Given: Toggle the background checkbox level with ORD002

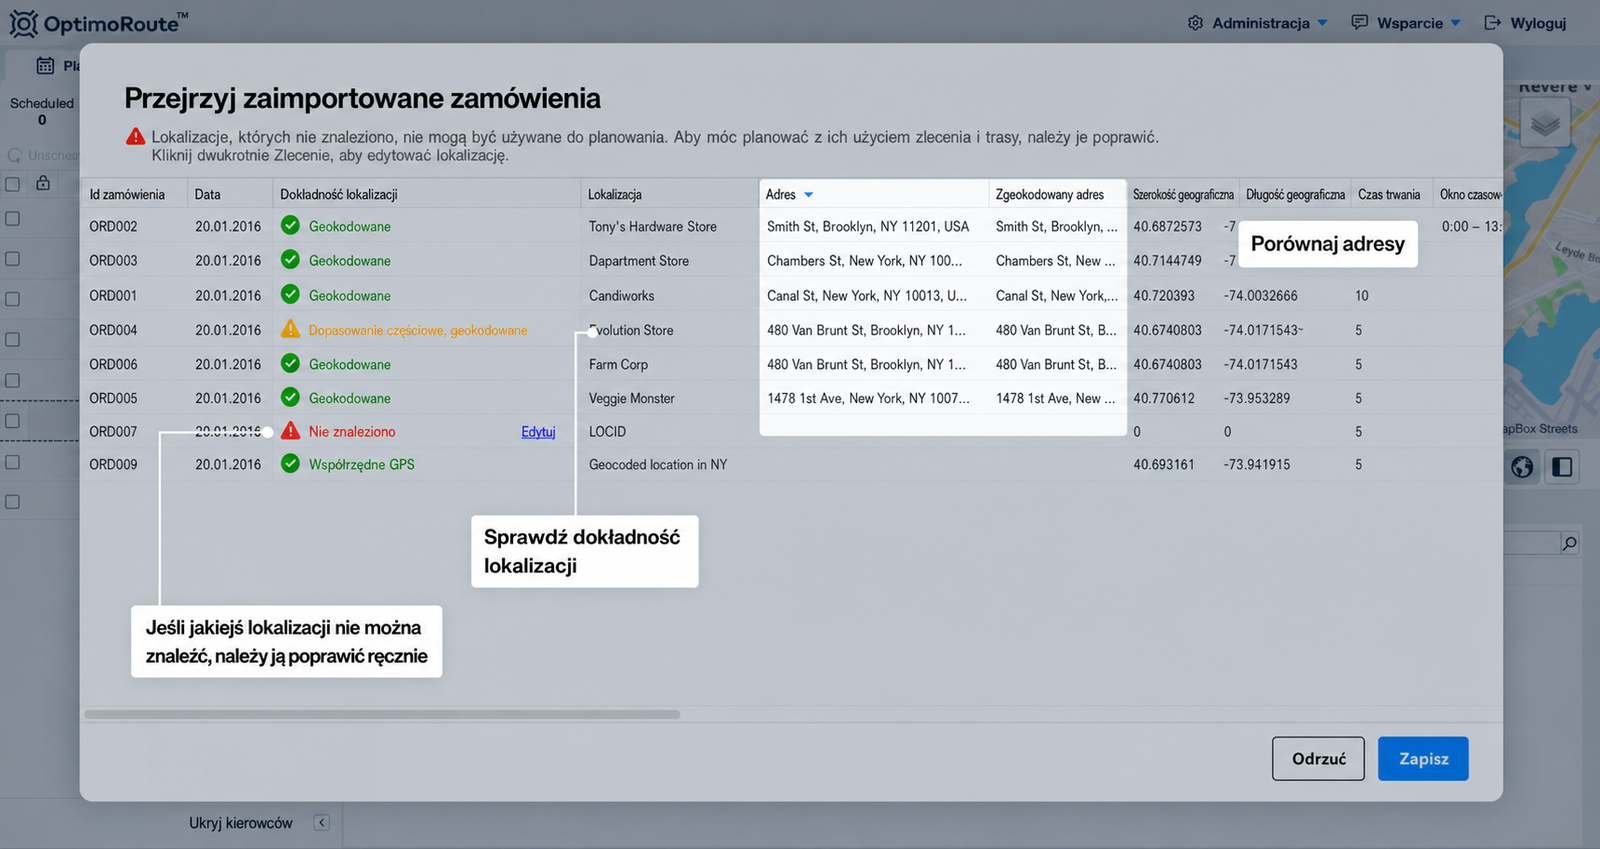Looking at the screenshot, I should coord(13,218).
